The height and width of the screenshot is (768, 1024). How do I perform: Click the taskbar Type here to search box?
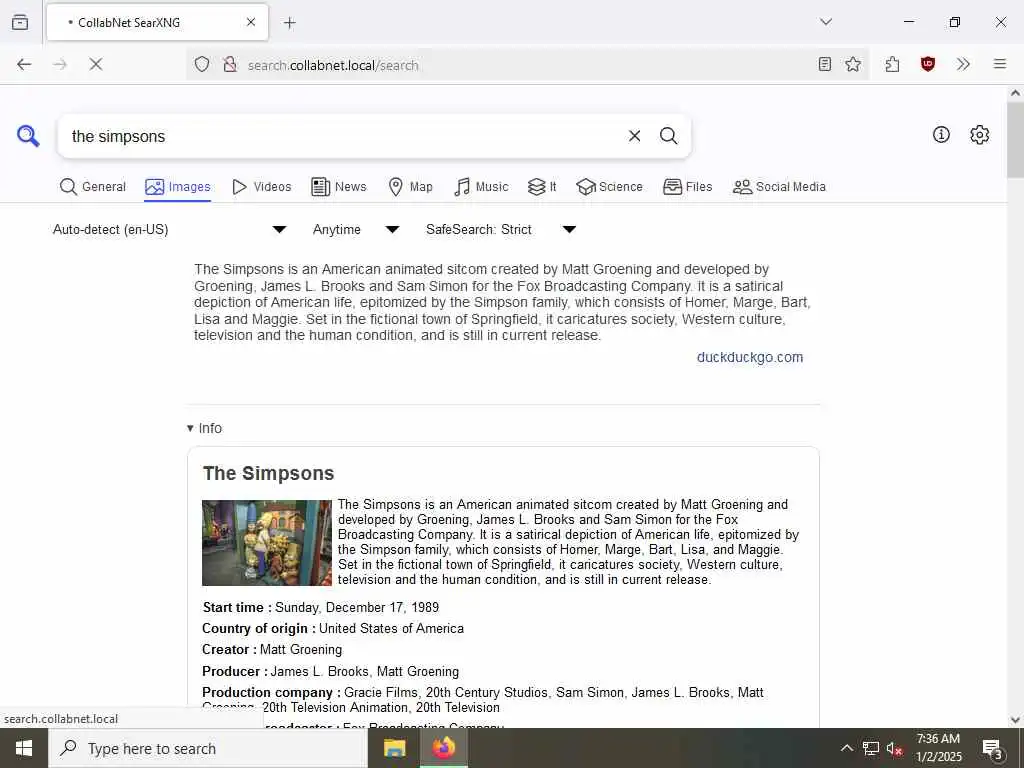click(208, 748)
